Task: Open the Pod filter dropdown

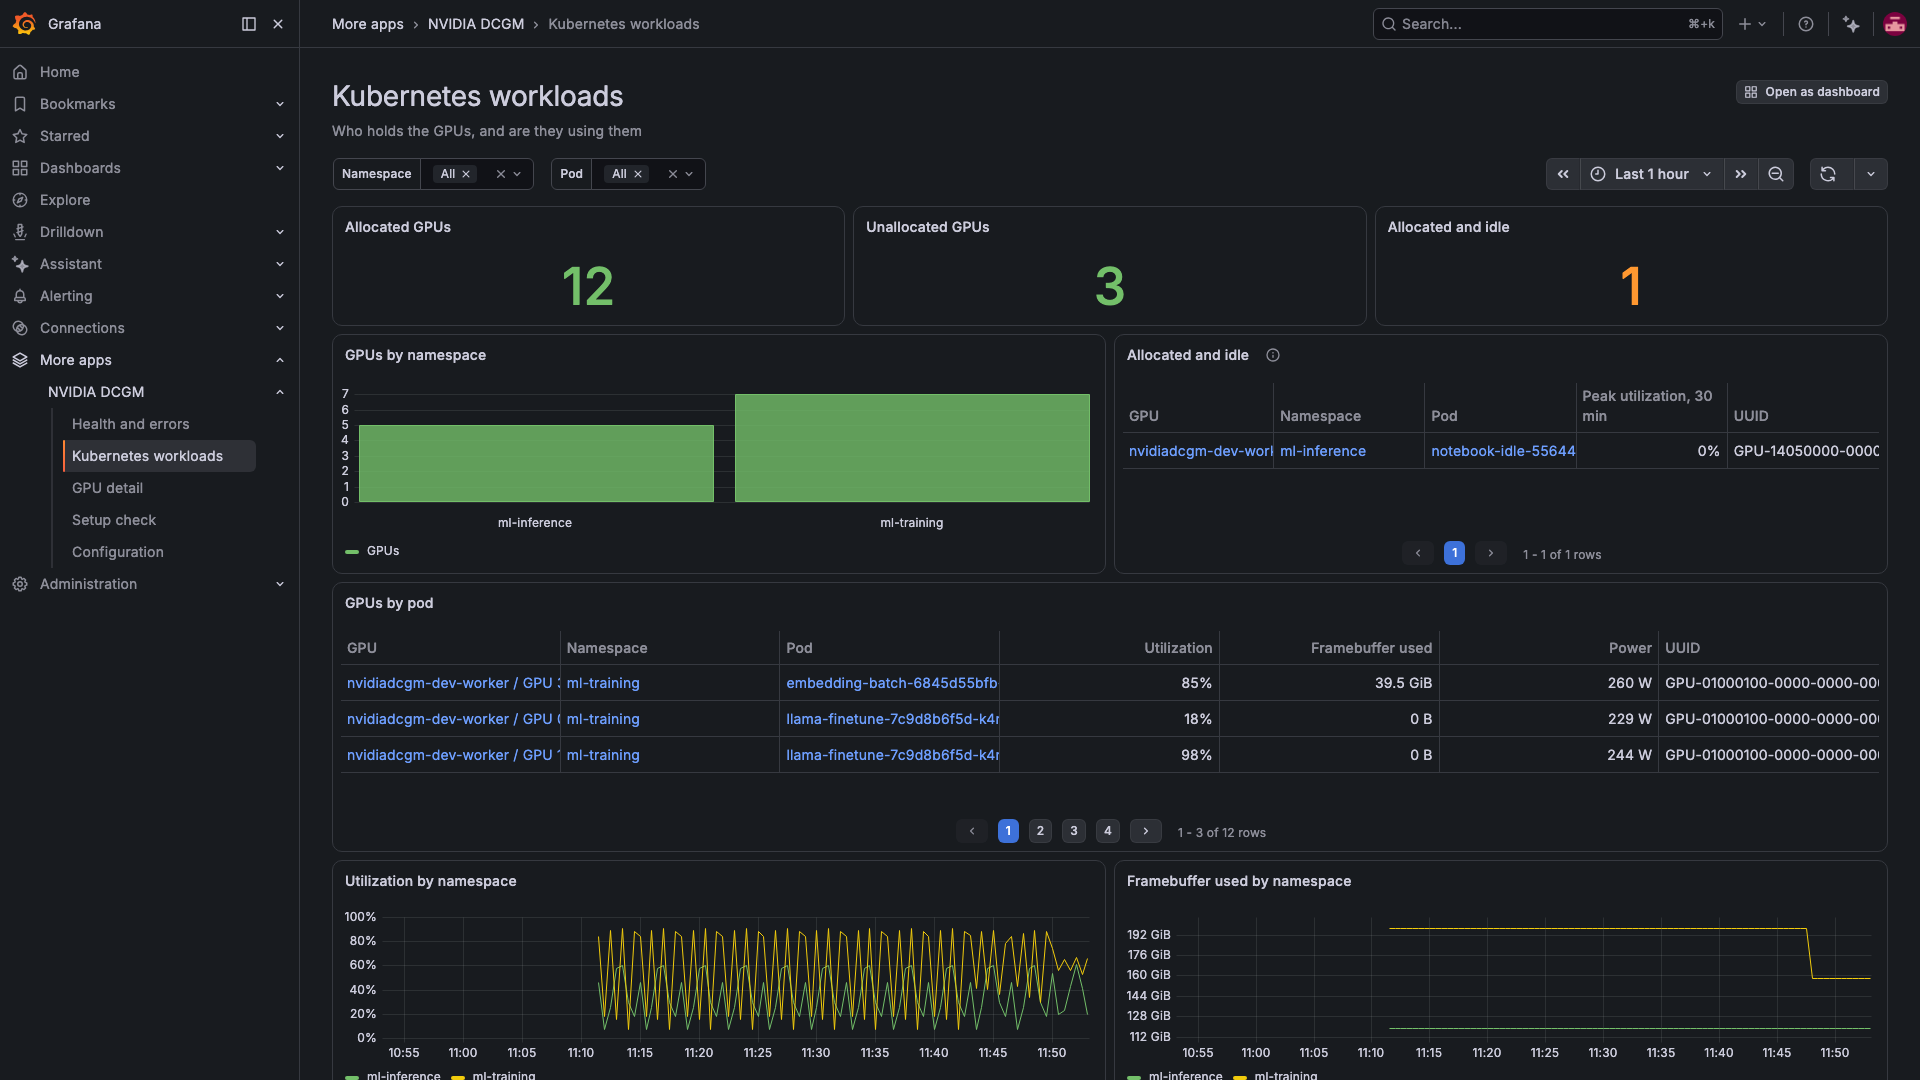Action: point(689,174)
